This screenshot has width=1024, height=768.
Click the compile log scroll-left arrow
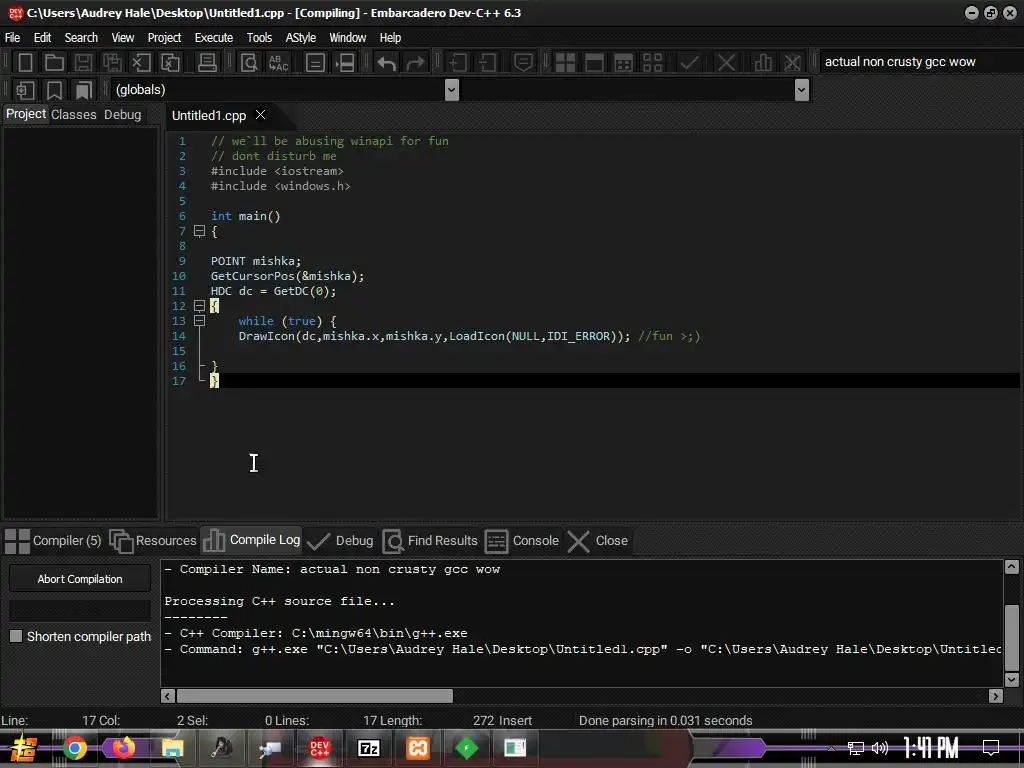[168, 696]
